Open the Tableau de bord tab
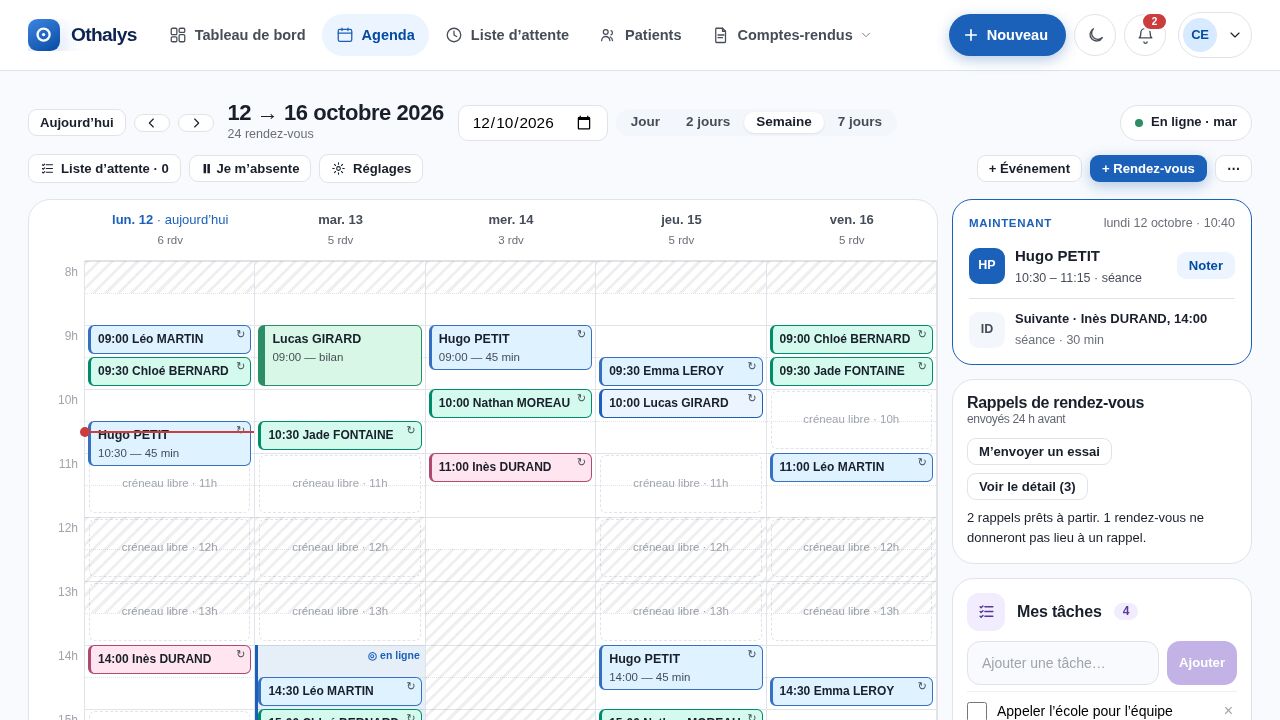 tap(237, 35)
